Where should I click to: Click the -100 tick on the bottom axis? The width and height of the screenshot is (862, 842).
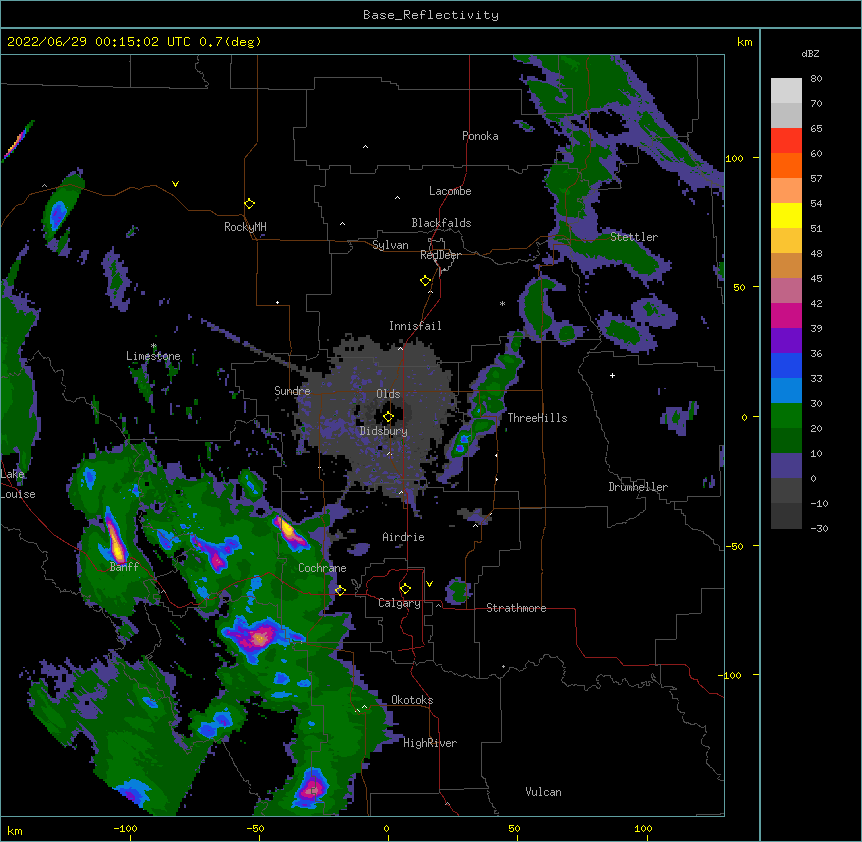(x=125, y=829)
